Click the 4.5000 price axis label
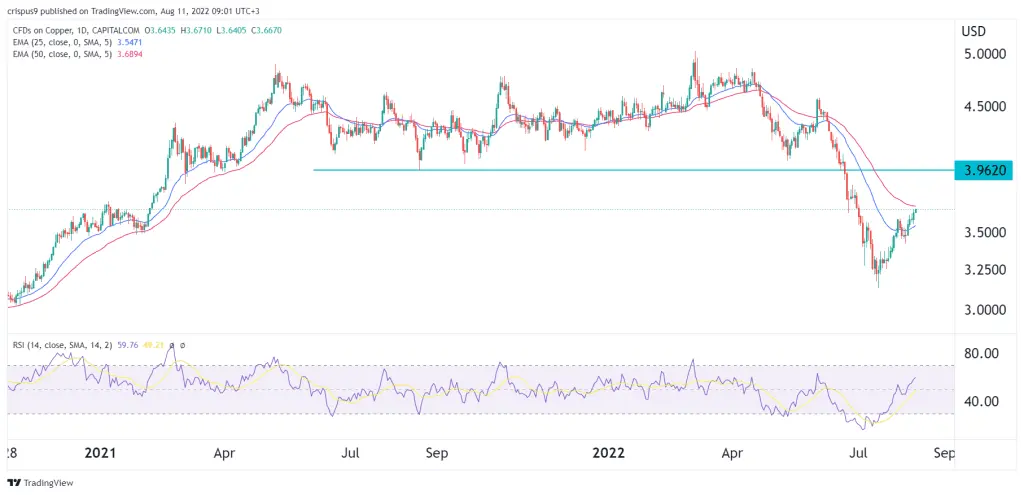The width and height of the screenshot is (1024, 495). (x=987, y=106)
